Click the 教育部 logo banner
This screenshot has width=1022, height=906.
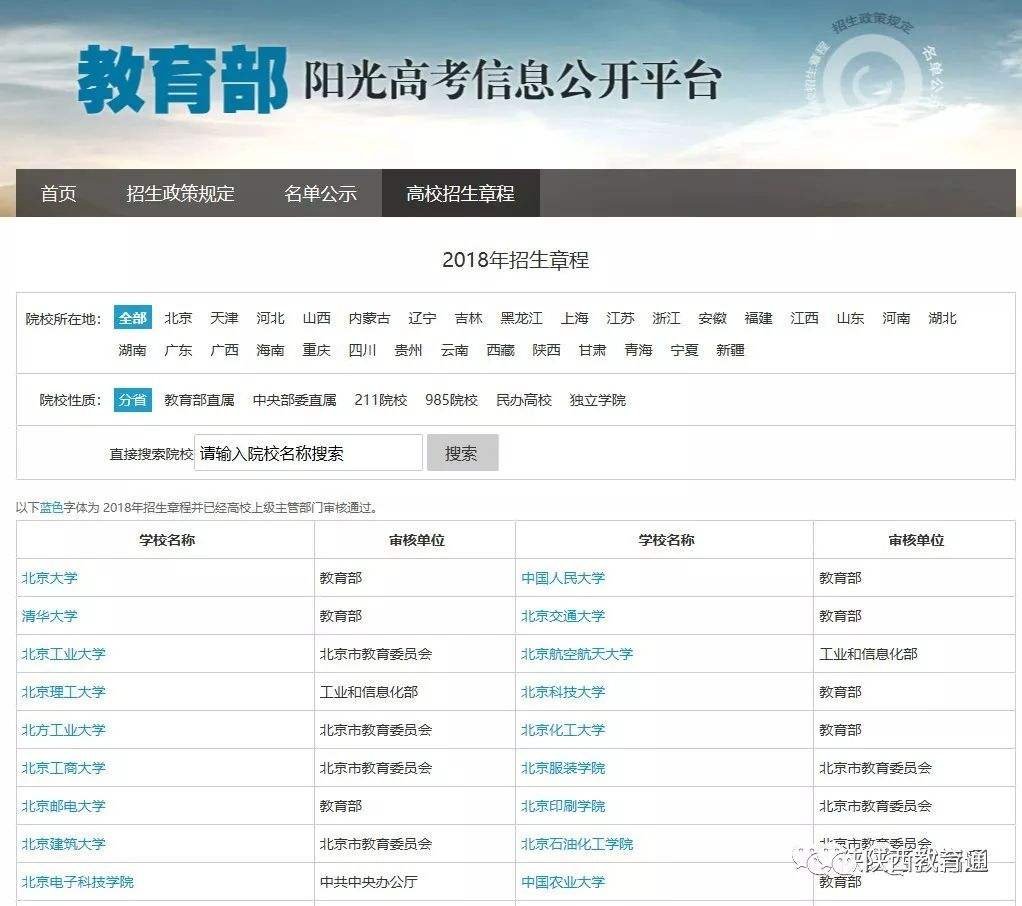pos(185,75)
